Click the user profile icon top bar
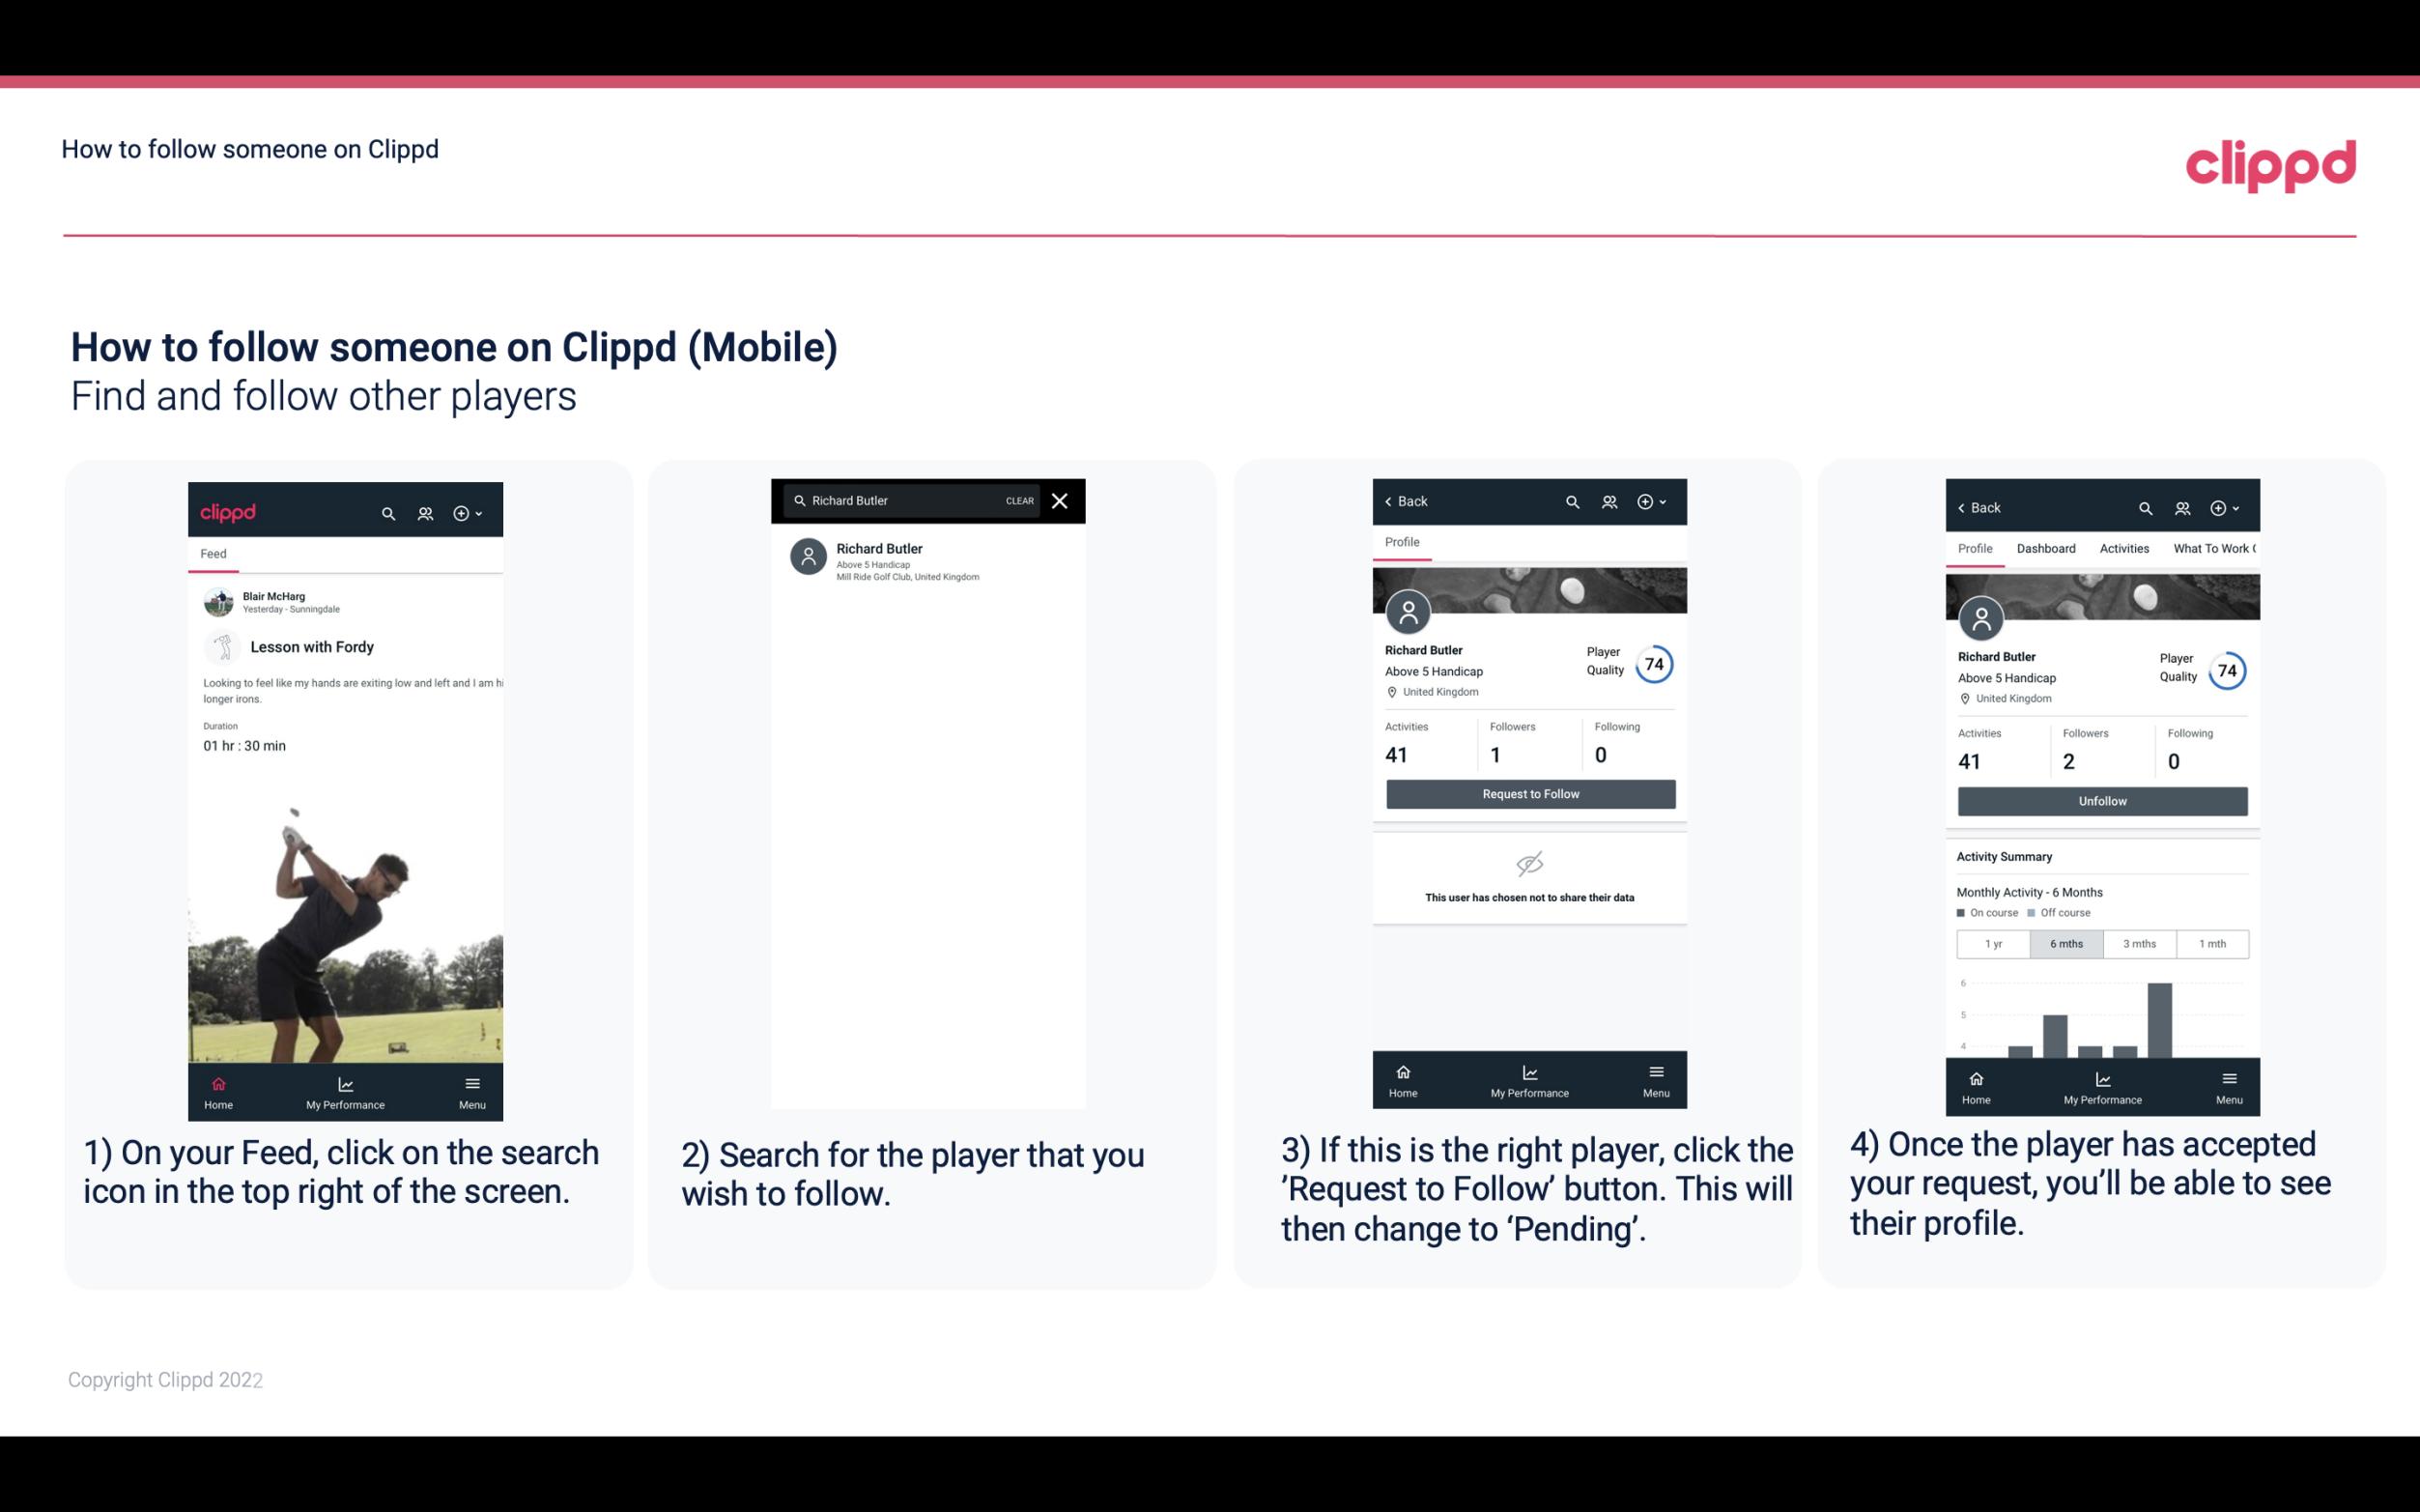Viewport: 2420px width, 1512px height. tap(425, 512)
